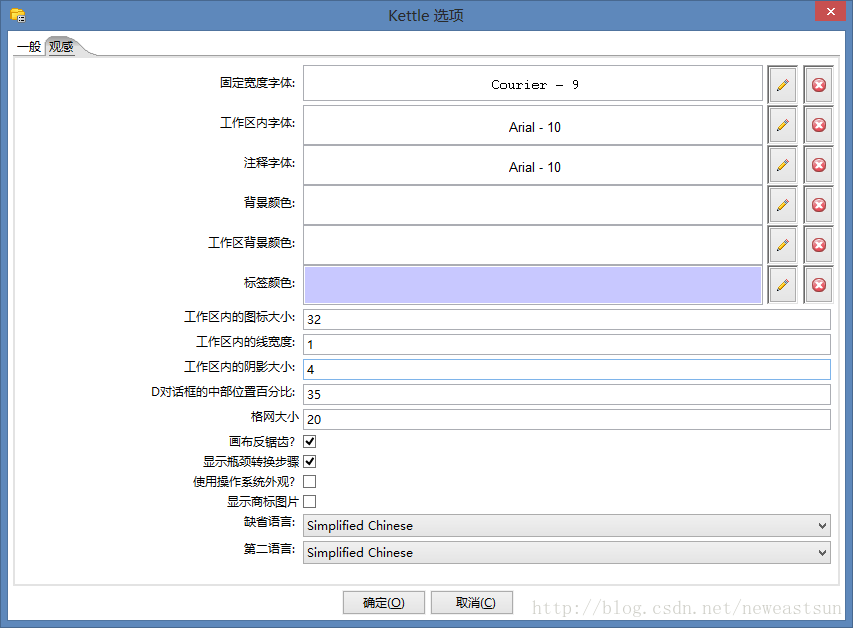Edit the 工作区内字体 font with pencil icon

[x=782, y=125]
